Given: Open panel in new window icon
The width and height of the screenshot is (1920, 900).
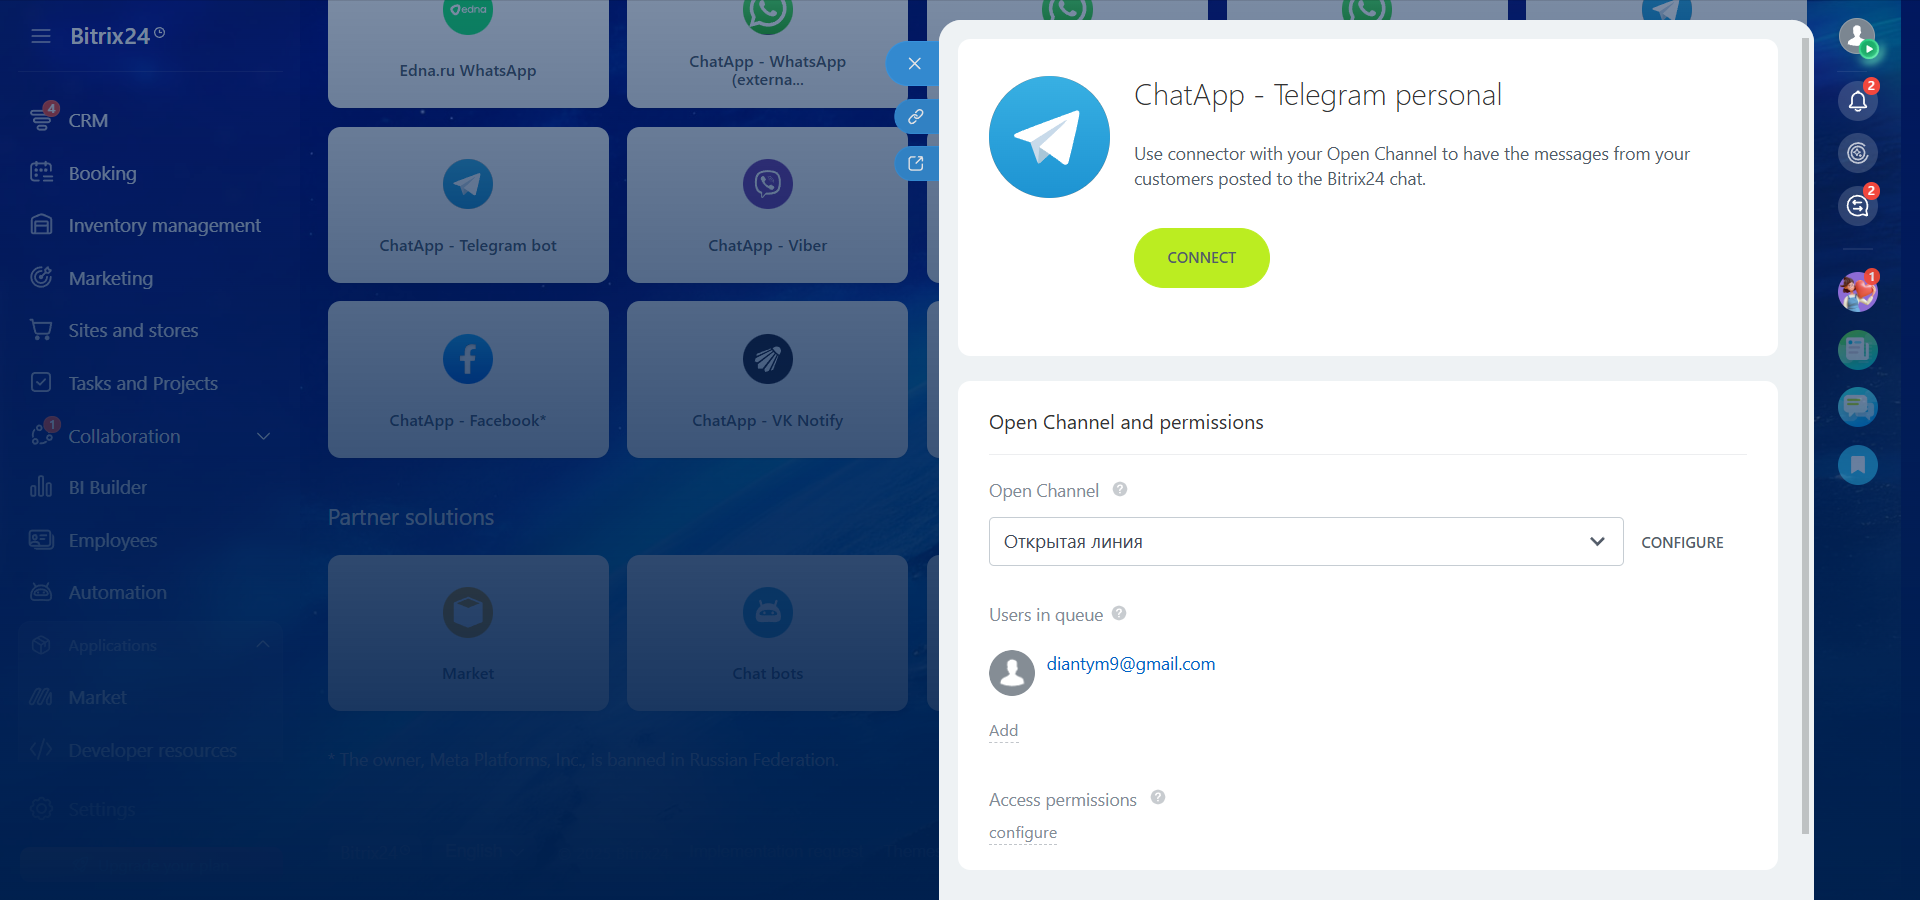Looking at the screenshot, I should click(x=915, y=163).
